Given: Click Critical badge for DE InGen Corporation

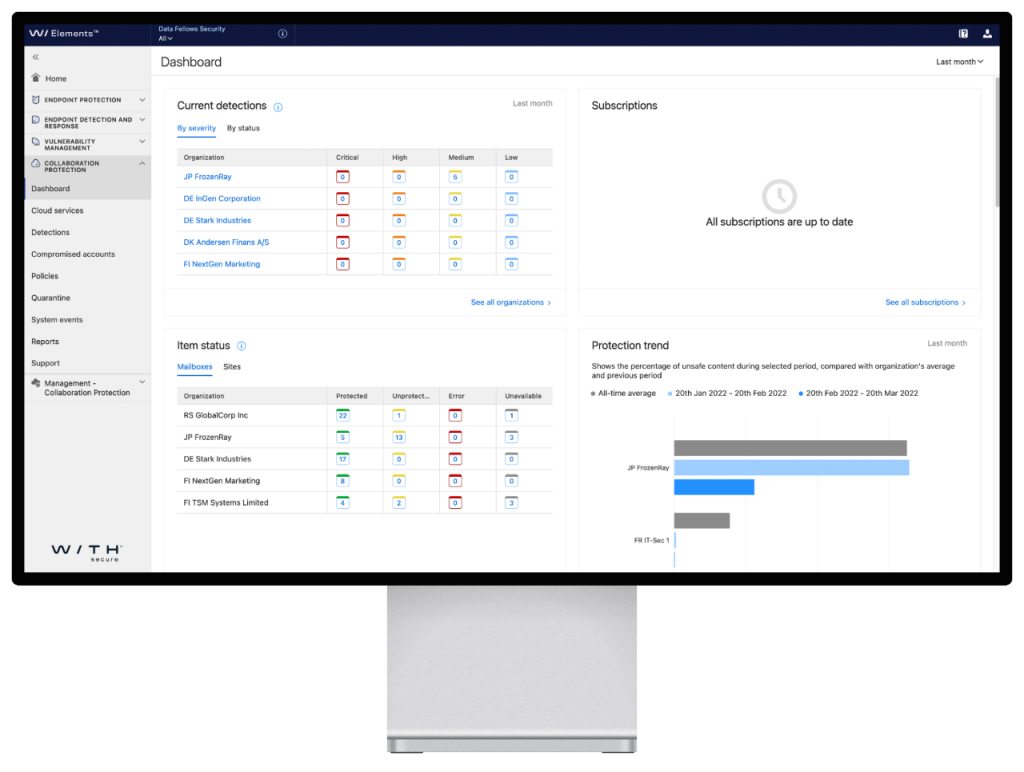Looking at the screenshot, I should click(x=343, y=199).
